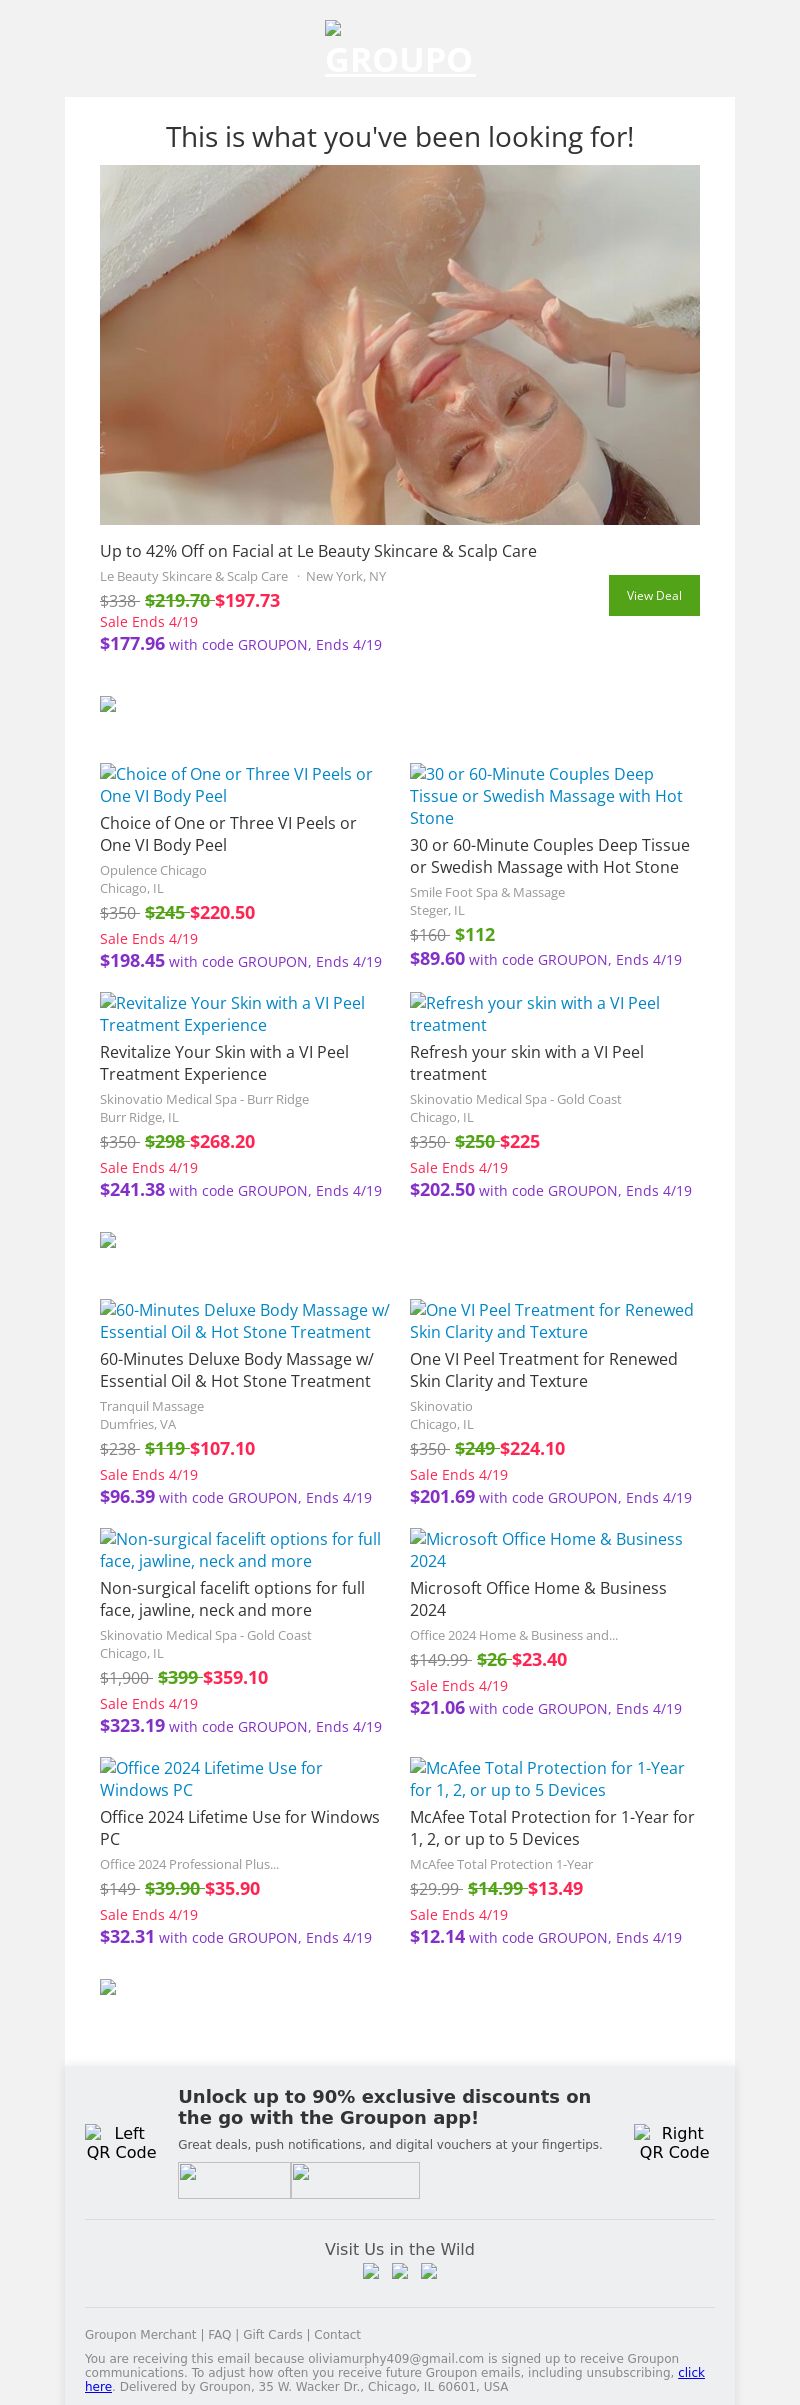
Task: Click the first app store badge
Action: (x=234, y=2180)
